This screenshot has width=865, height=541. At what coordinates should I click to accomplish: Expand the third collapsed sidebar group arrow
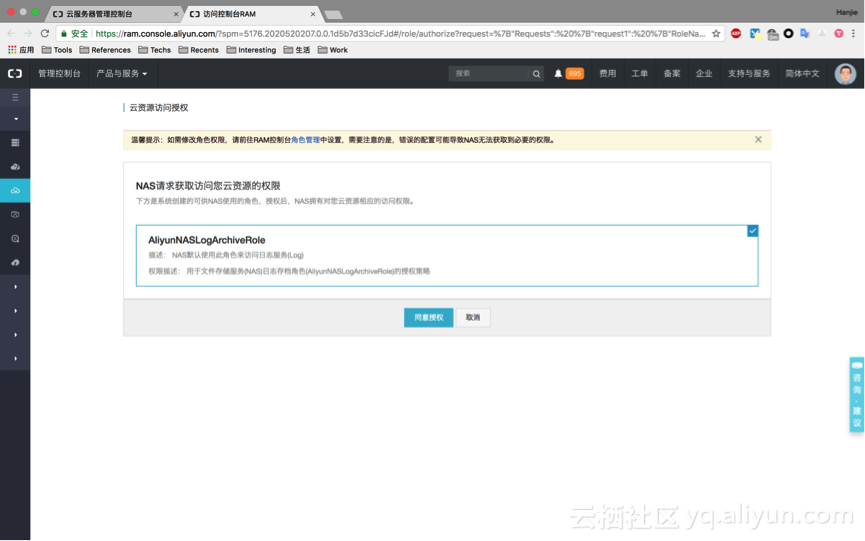[15, 335]
